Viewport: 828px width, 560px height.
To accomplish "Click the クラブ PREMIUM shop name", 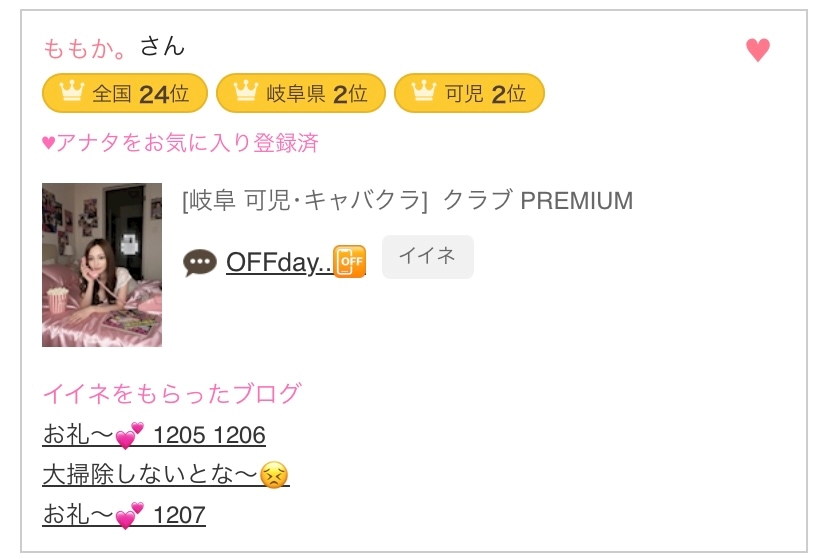I will (x=537, y=201).
